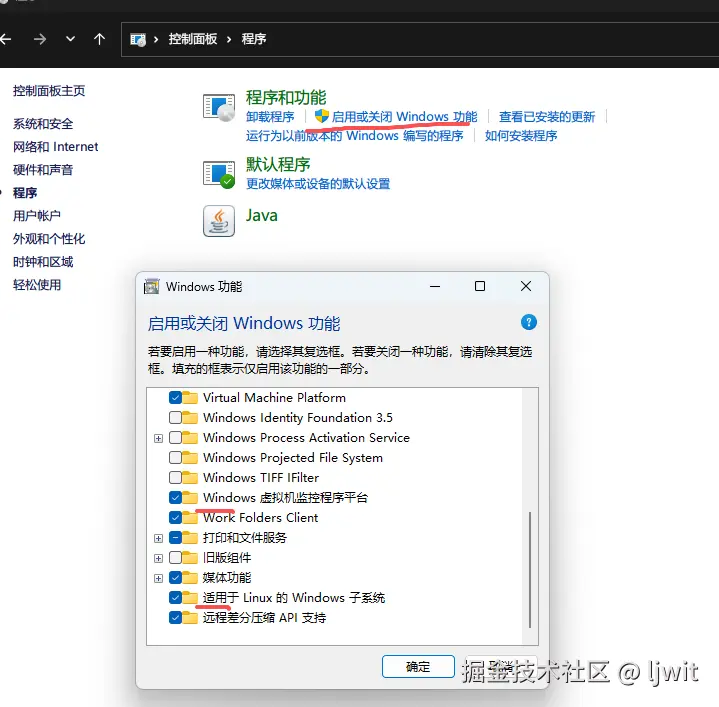Open the 默认程序 heading link
Screen dimensions: 719x707
pyautogui.click(x=278, y=164)
